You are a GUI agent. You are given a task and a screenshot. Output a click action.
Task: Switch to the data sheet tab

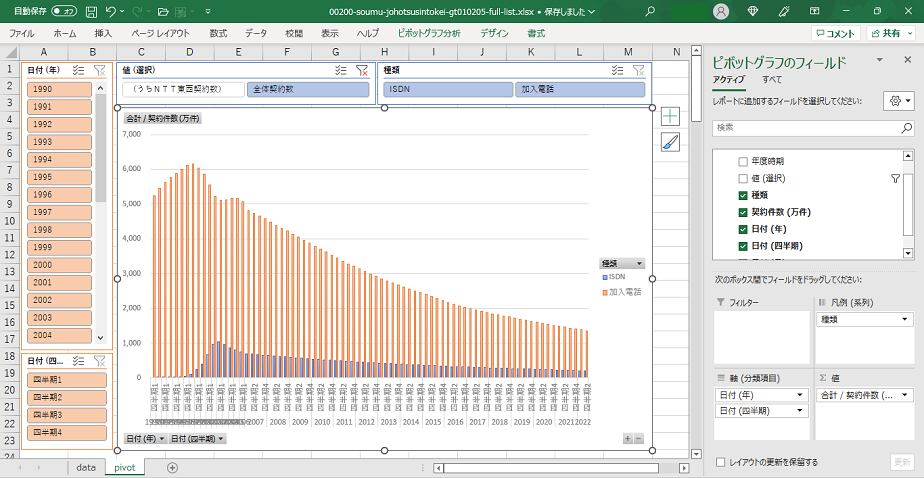(86, 466)
